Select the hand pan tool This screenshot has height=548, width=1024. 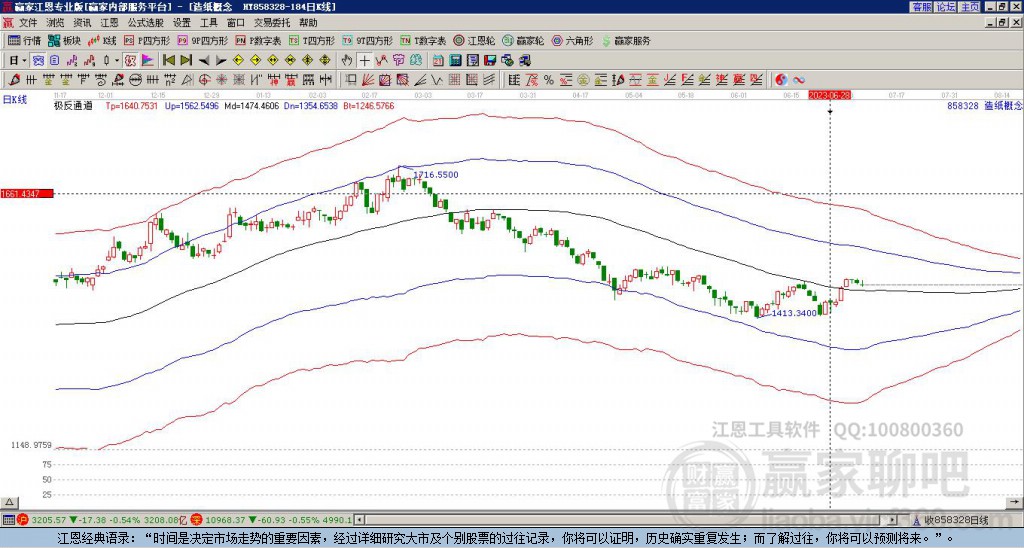tap(346, 61)
